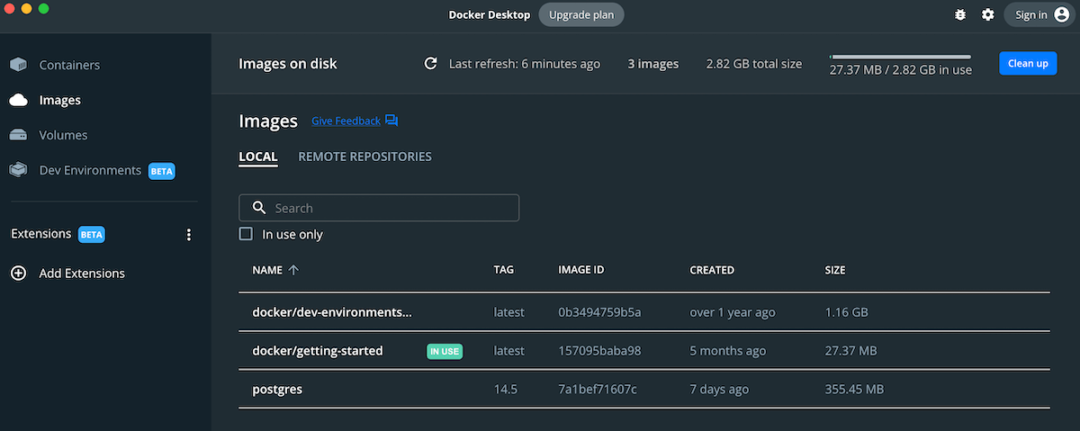The width and height of the screenshot is (1080, 431).
Task: Click the Clean up button
Action: (1027, 63)
